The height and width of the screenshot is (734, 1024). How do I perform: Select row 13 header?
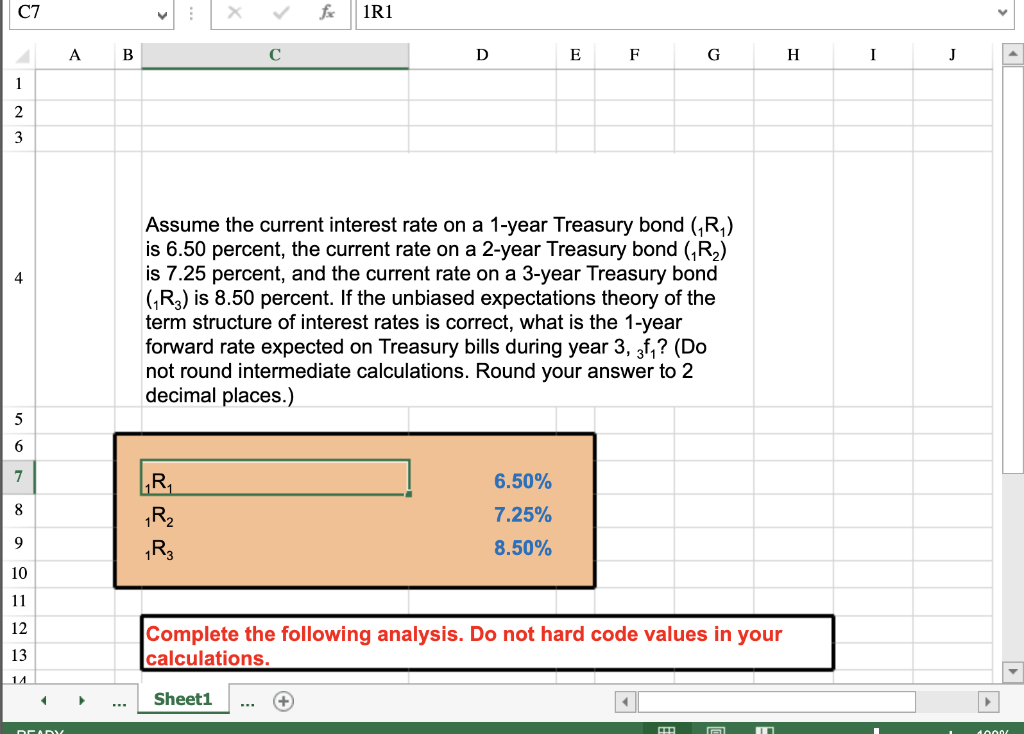pyautogui.click(x=18, y=655)
